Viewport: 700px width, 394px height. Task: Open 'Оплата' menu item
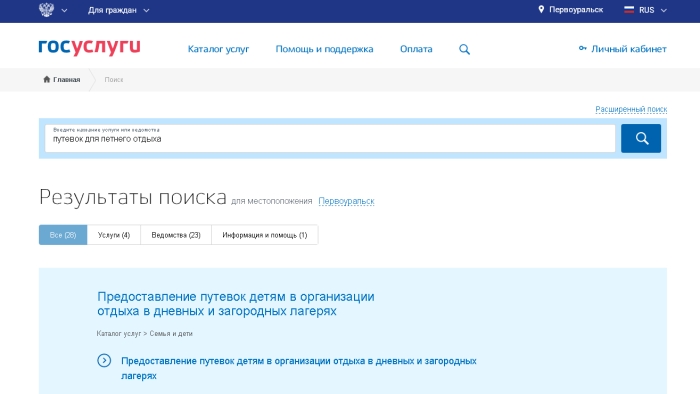pos(416,49)
